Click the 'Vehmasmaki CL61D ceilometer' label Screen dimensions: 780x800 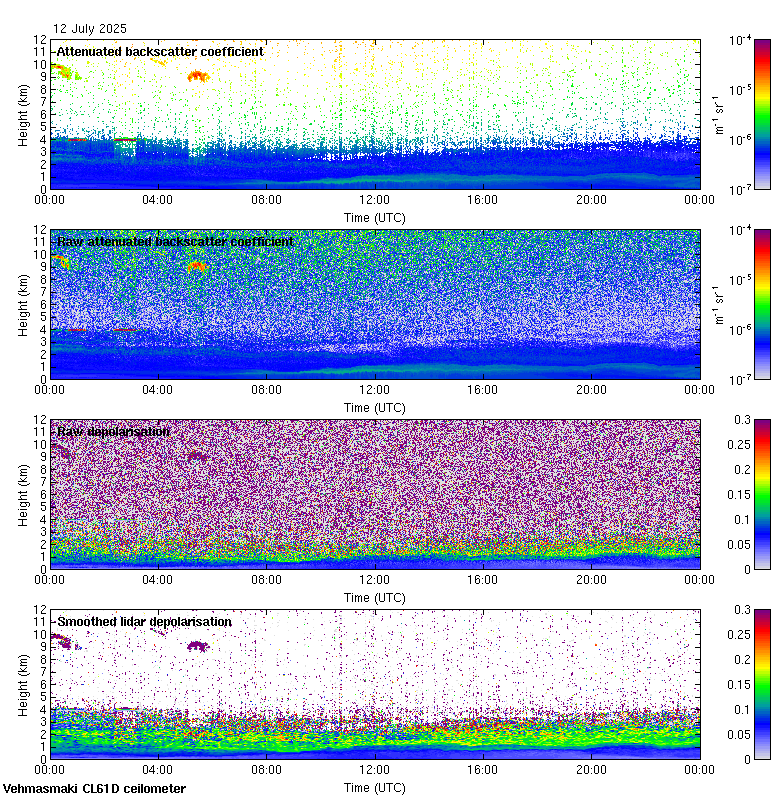point(94,789)
